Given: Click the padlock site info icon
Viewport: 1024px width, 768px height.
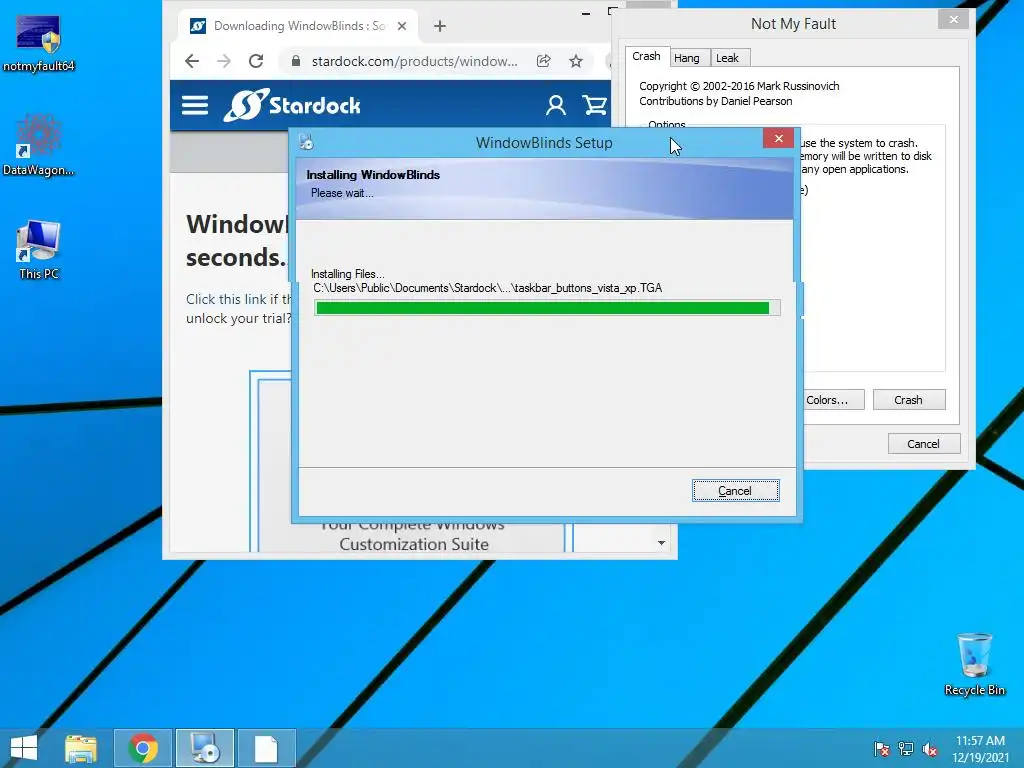Looking at the screenshot, I should [x=296, y=61].
